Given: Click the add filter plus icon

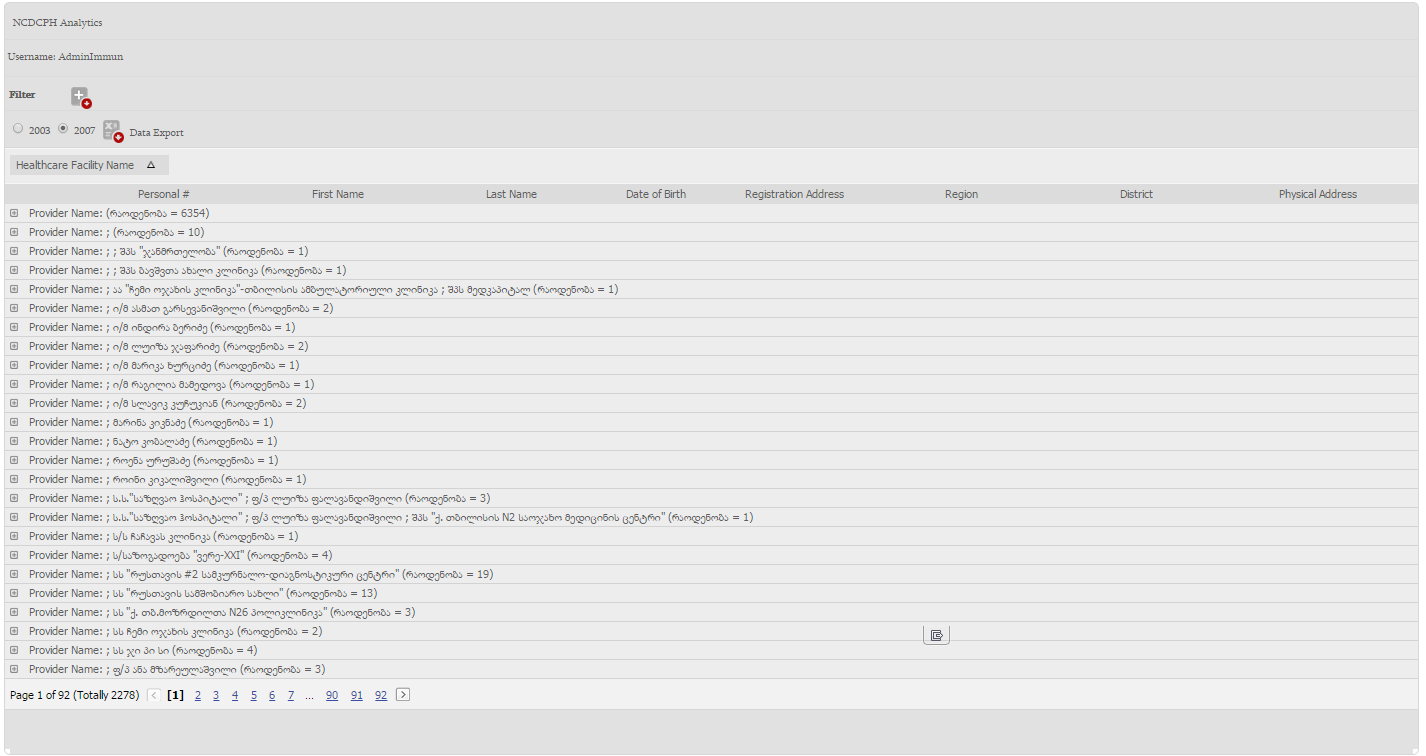Looking at the screenshot, I should (80, 97).
